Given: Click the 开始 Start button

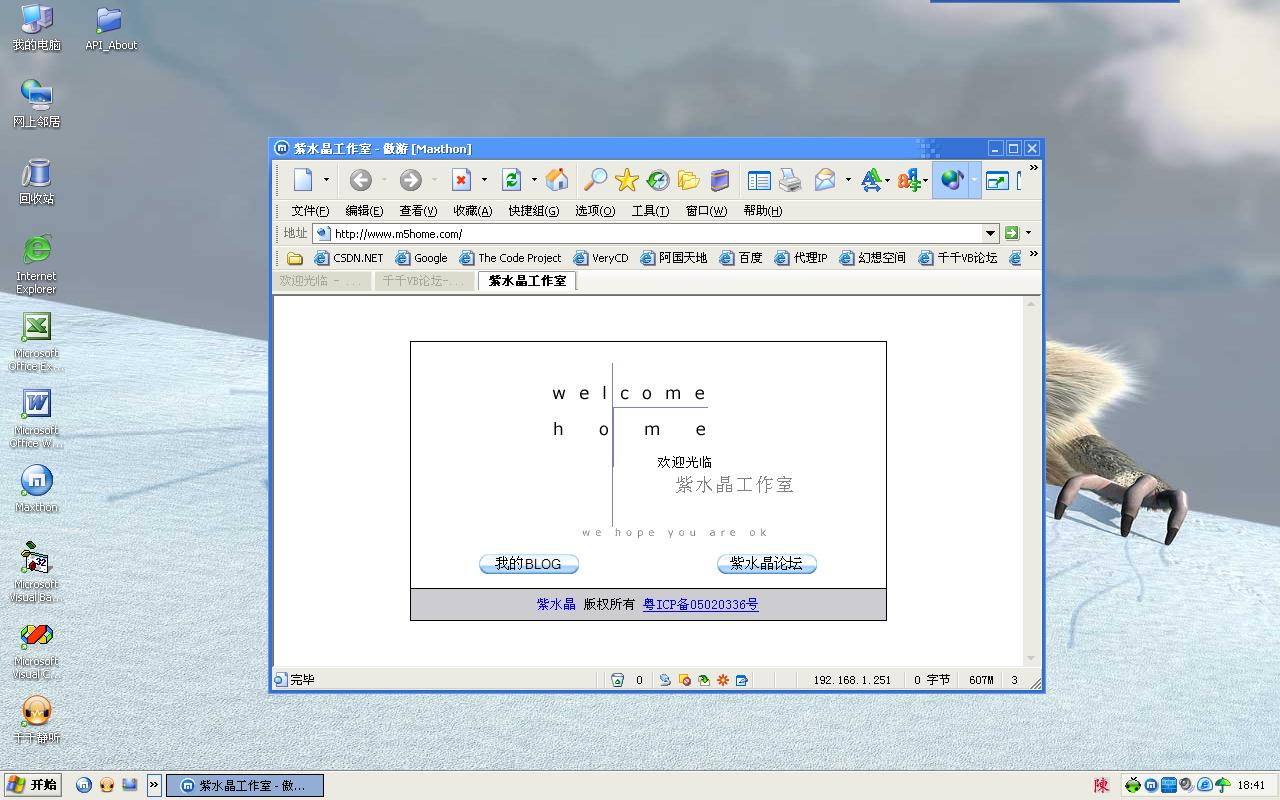Looking at the screenshot, I should (32, 785).
